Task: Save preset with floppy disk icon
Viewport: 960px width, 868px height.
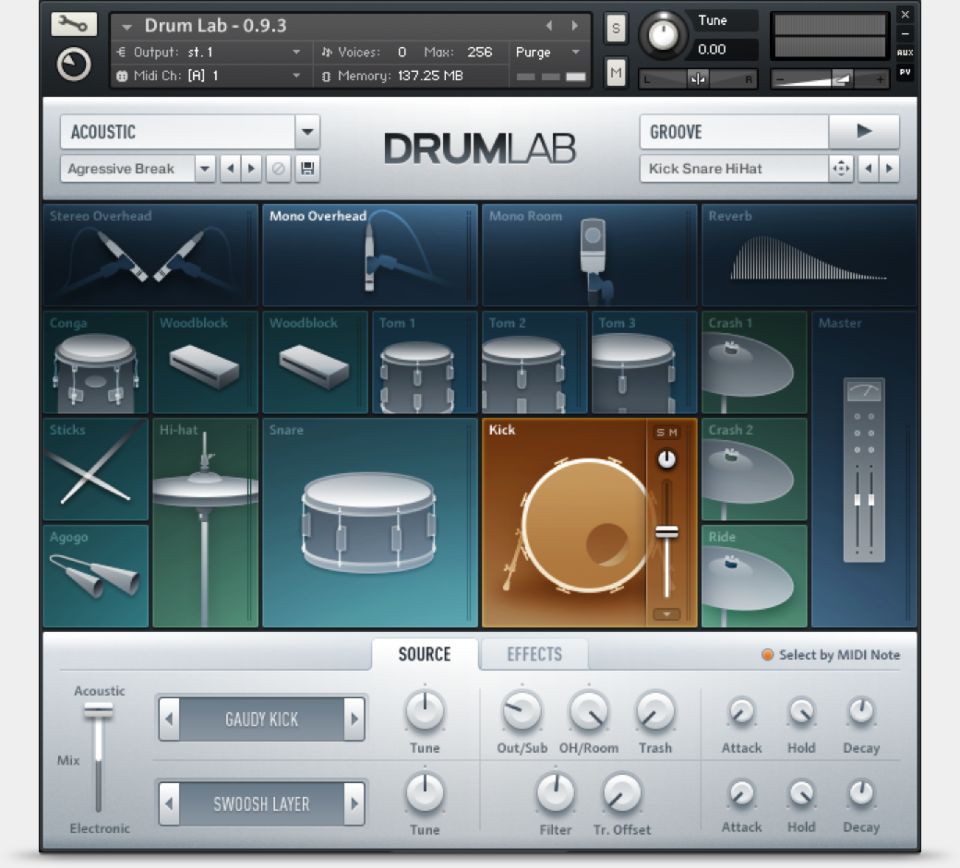Action: point(308,169)
